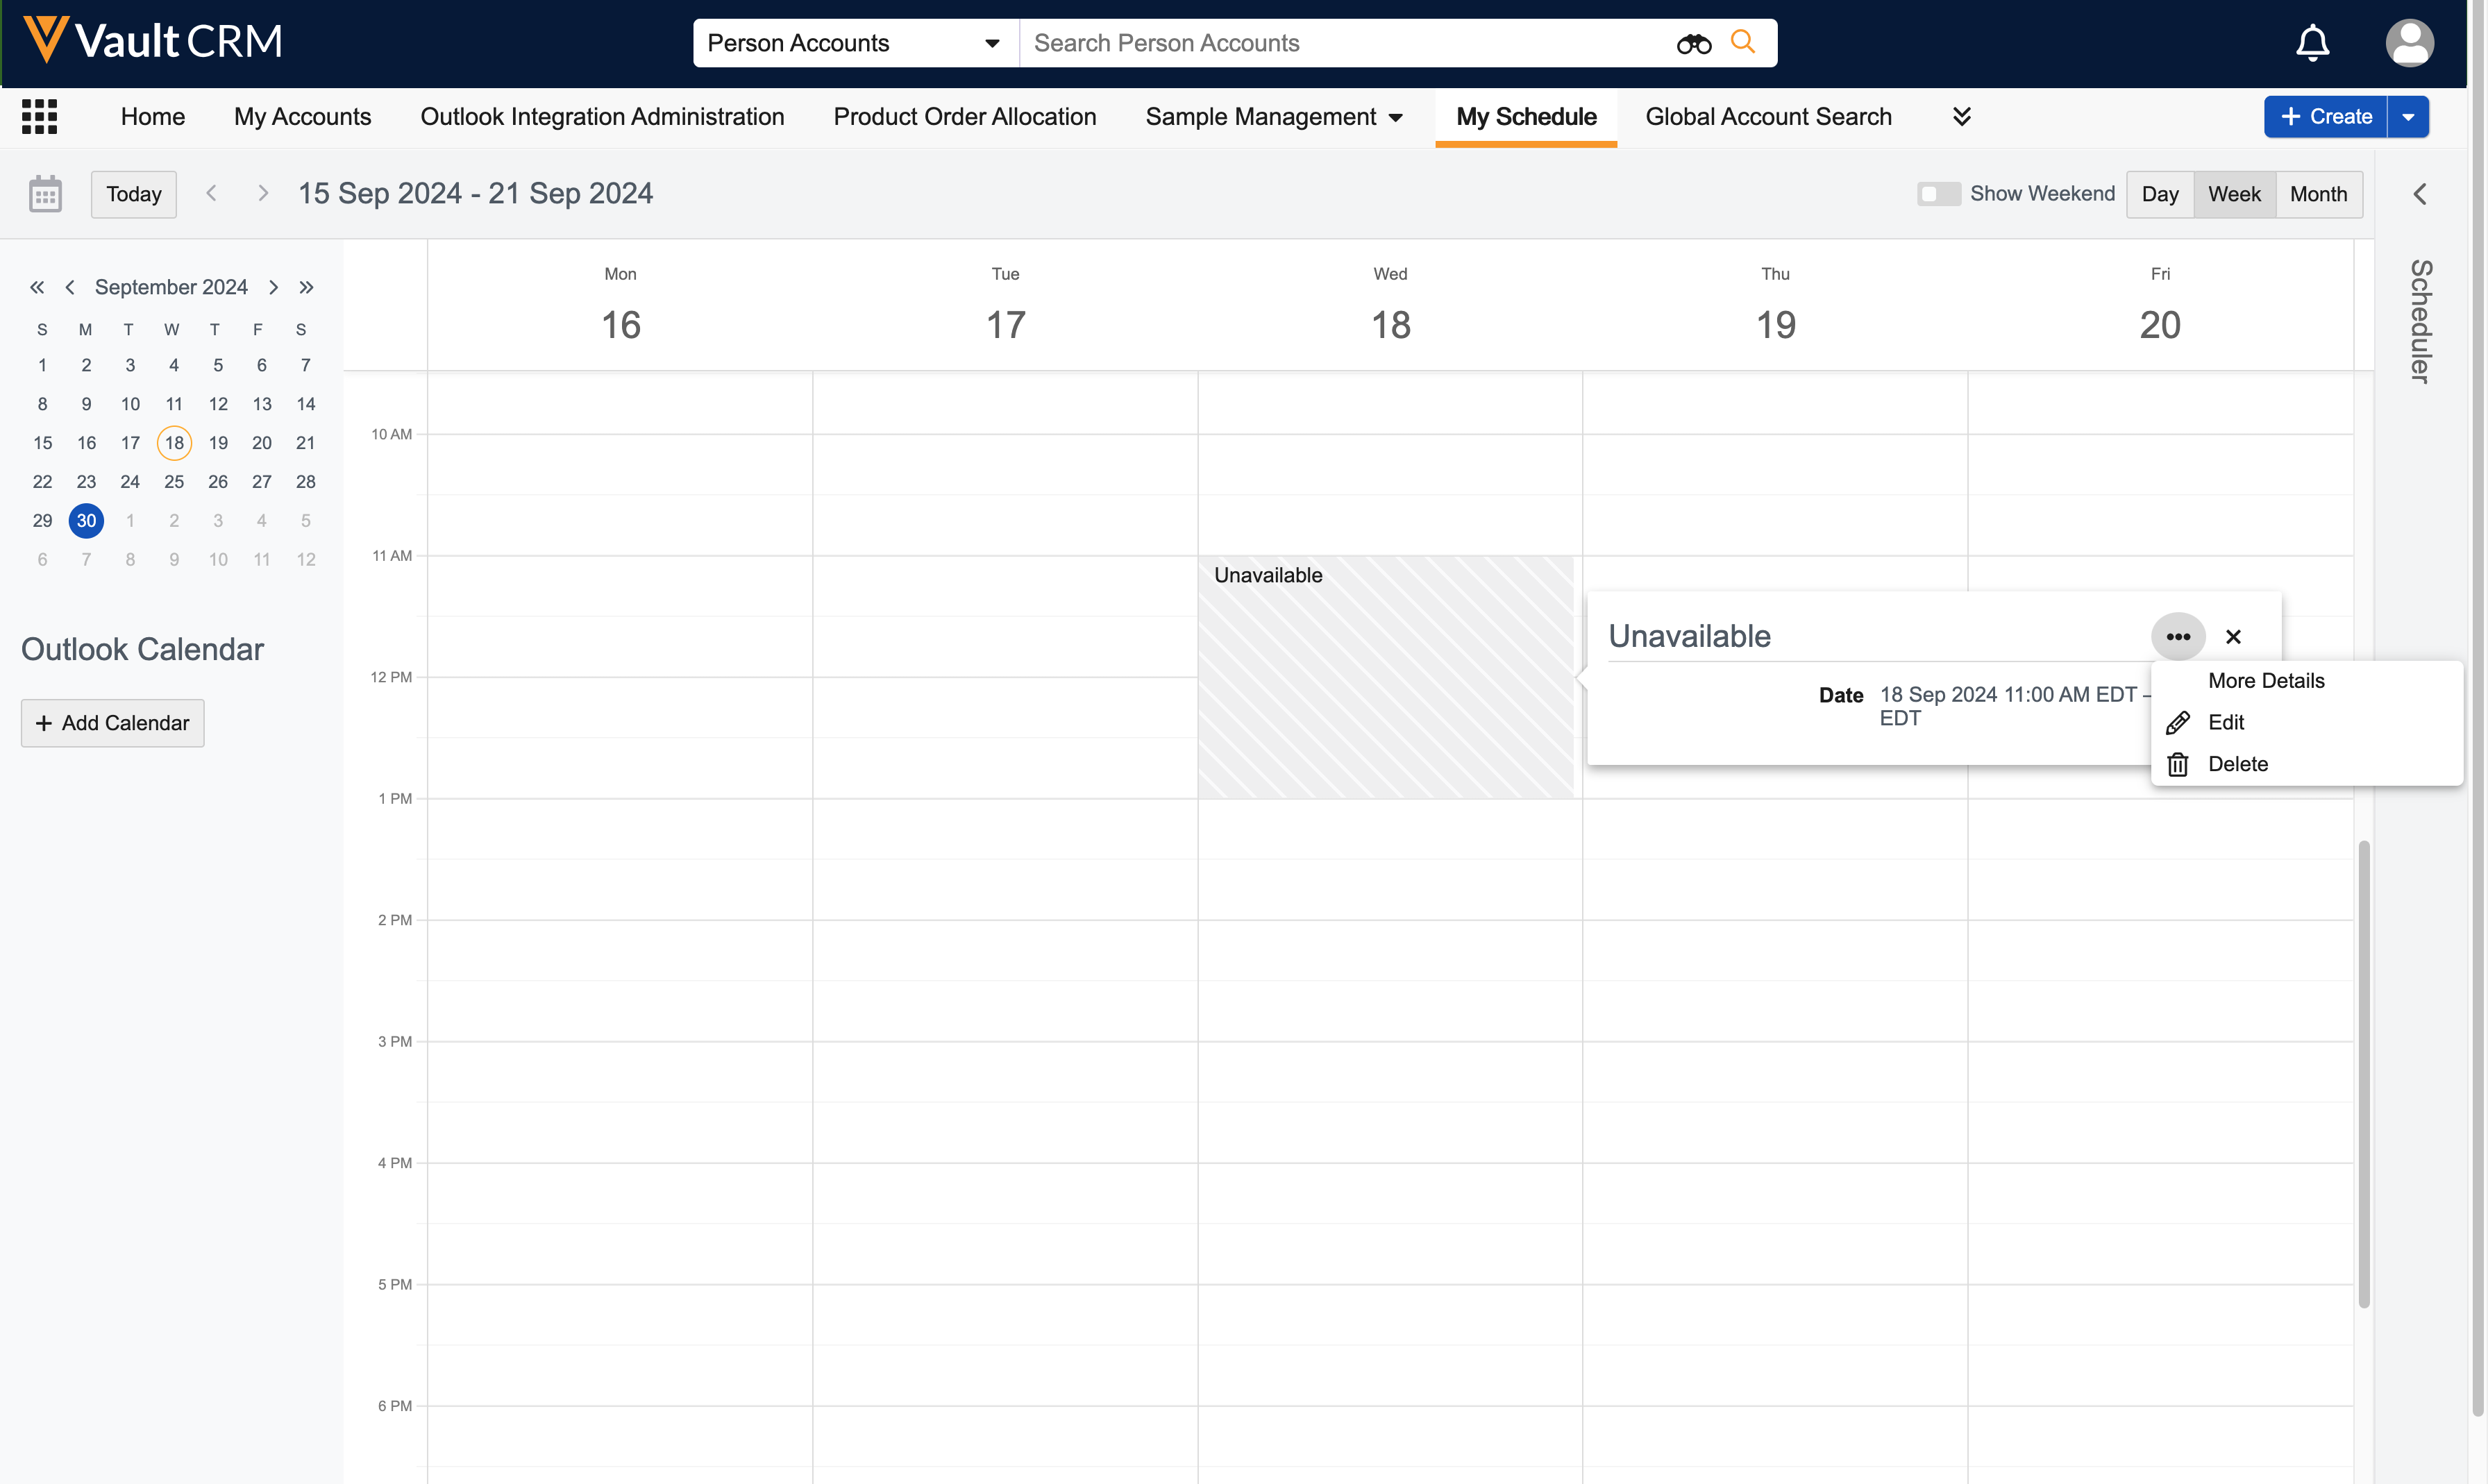Screen dimensions: 2488x1484
Task: Toggle the Show Weekend switch
Action: [x=1937, y=194]
